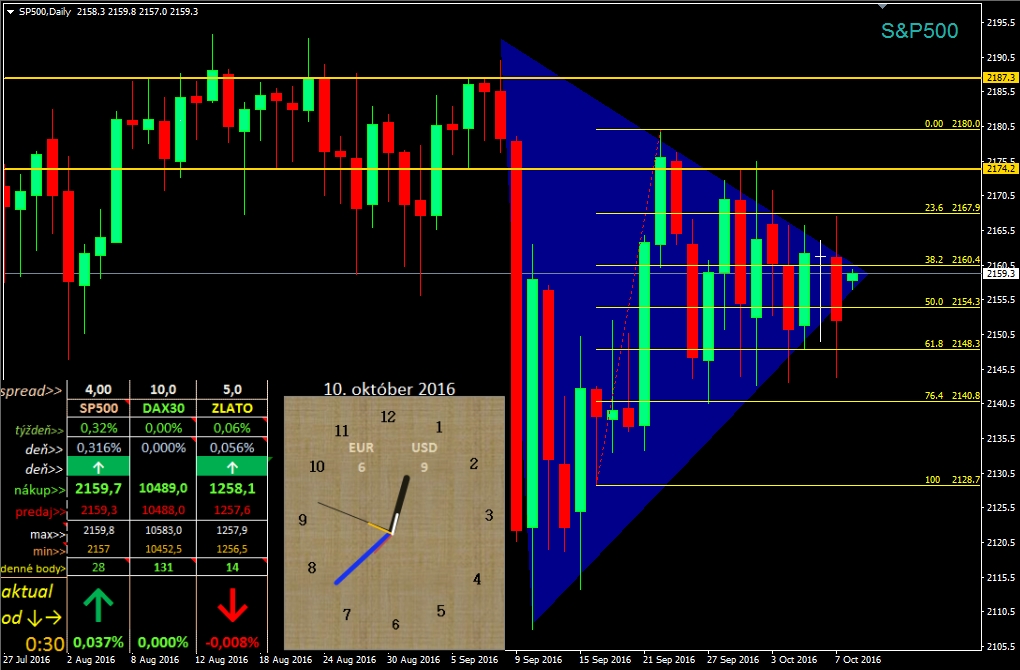Image resolution: width=1020 pixels, height=670 pixels.
Task: Click the current price tag 2159.3 on axis
Action: tap(999, 274)
